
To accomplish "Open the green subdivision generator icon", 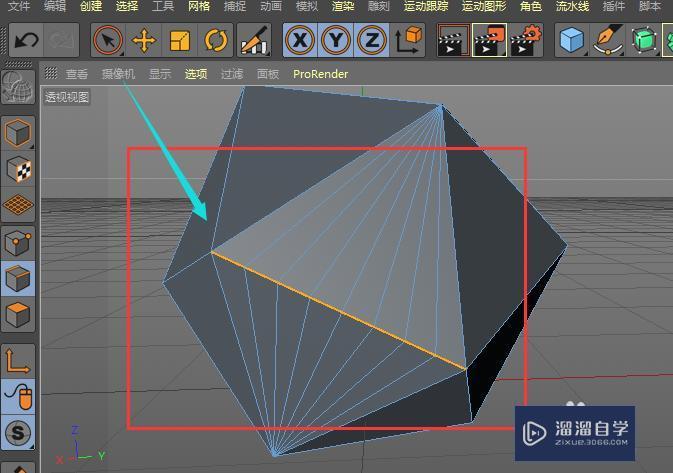I will [644, 41].
